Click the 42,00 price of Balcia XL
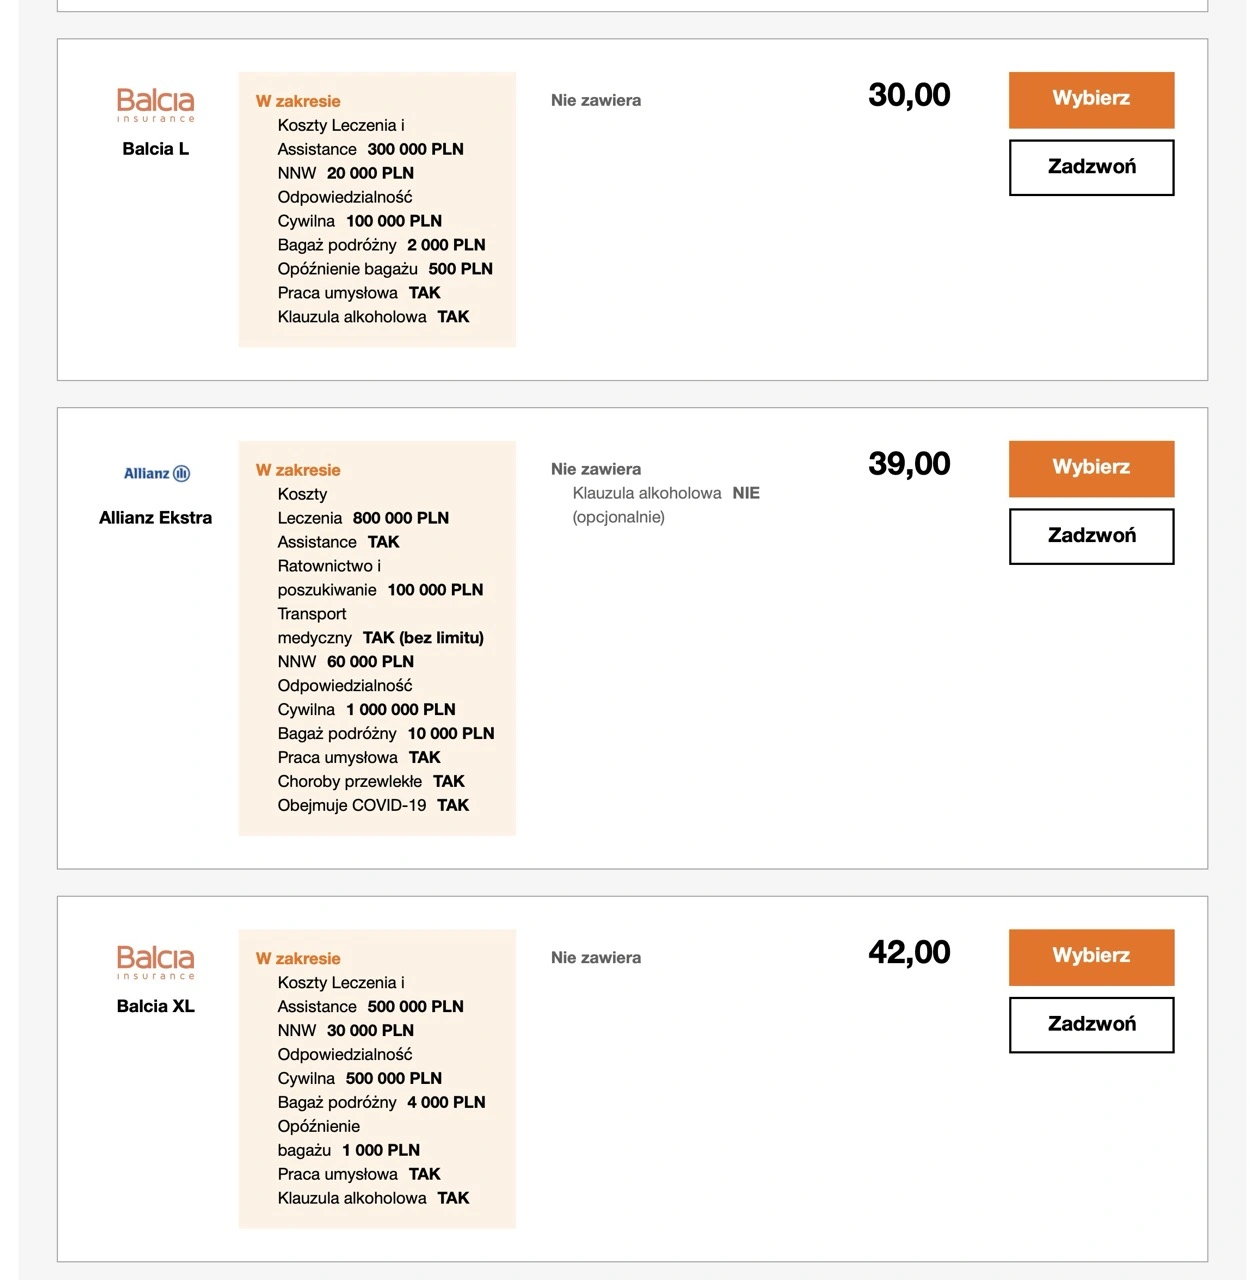The image size is (1250, 1280). [909, 953]
